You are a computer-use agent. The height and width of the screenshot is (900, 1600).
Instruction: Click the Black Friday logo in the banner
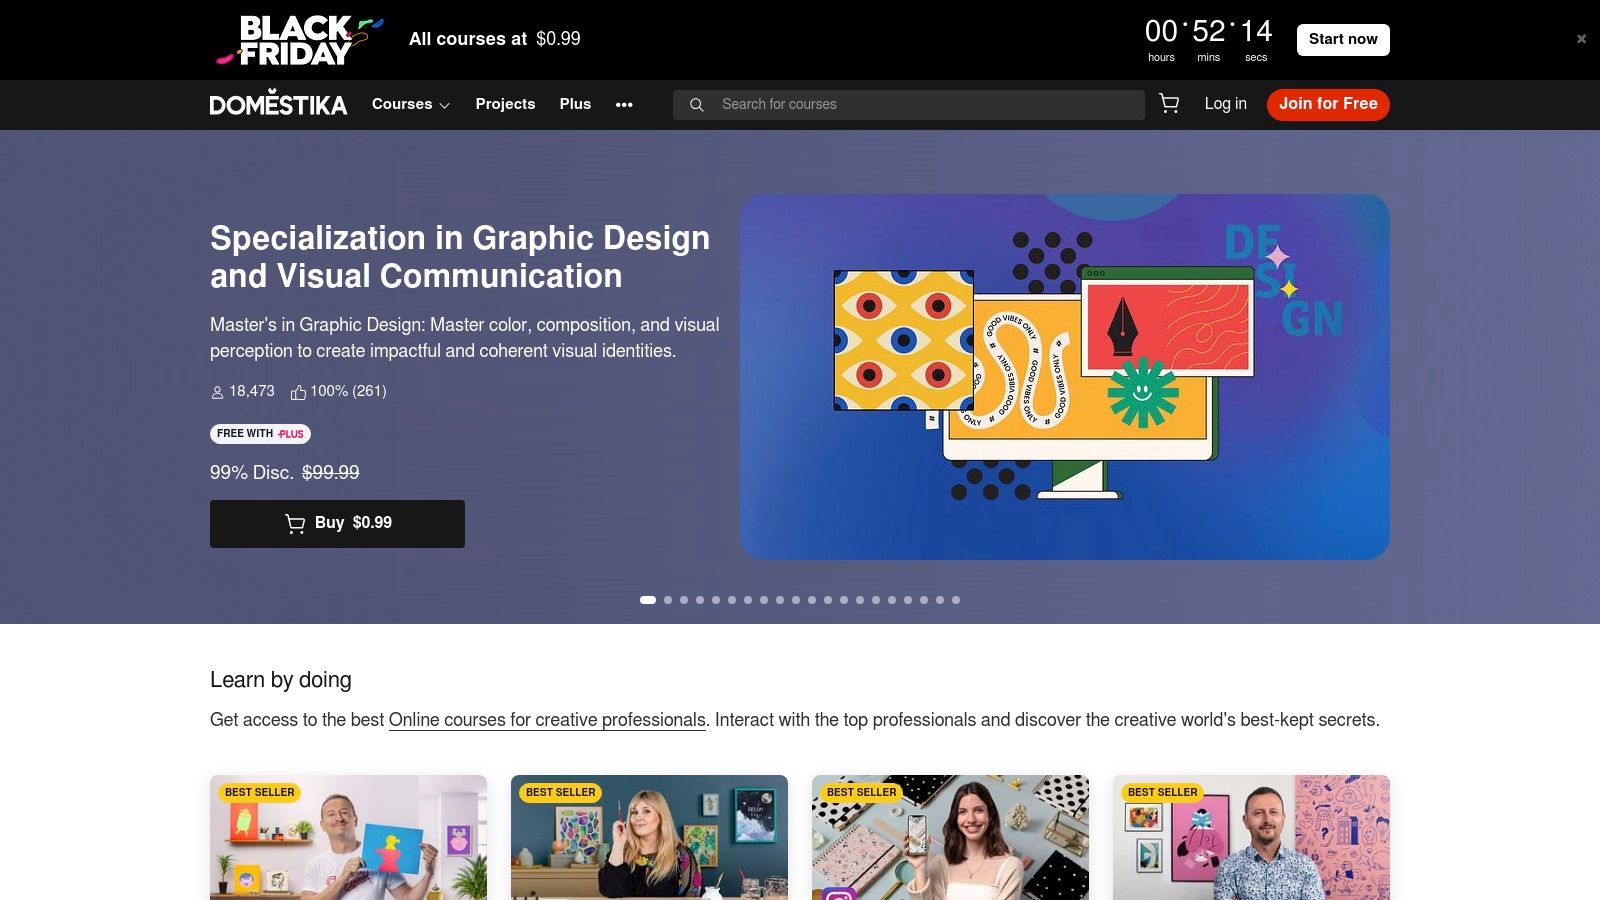coord(299,40)
